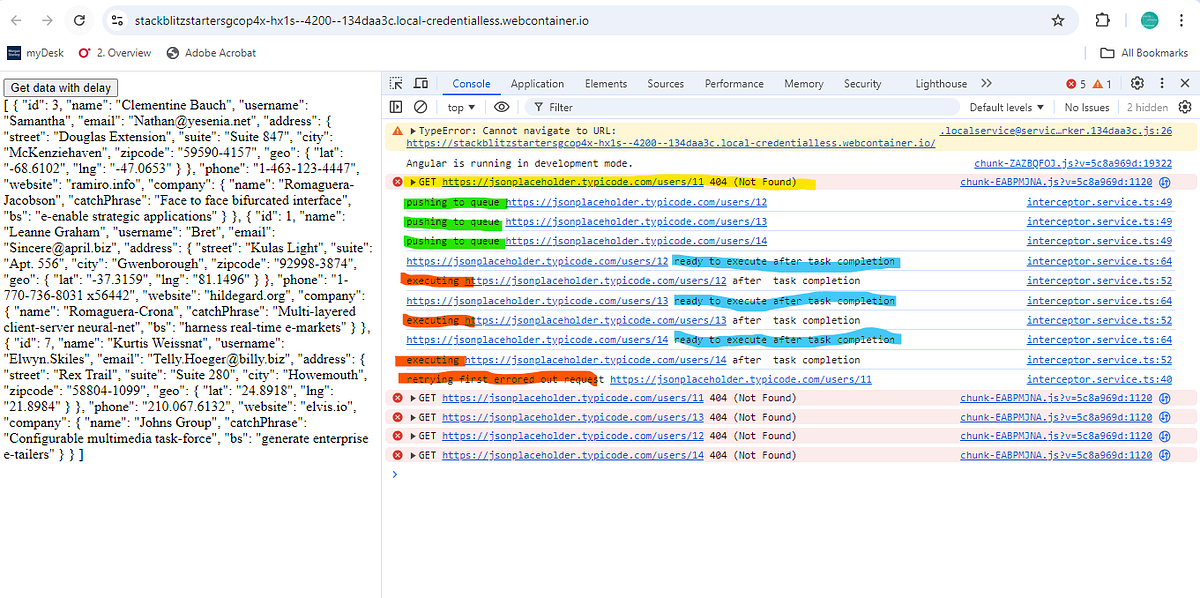Open the DevTools three-dot menu
1200x598 pixels.
click(1162, 84)
